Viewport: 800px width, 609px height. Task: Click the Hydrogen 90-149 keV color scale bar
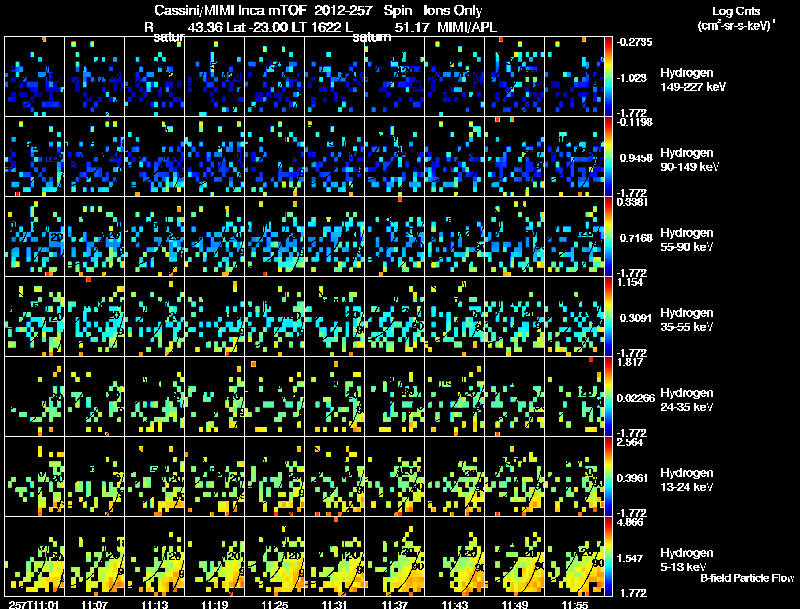(608, 157)
